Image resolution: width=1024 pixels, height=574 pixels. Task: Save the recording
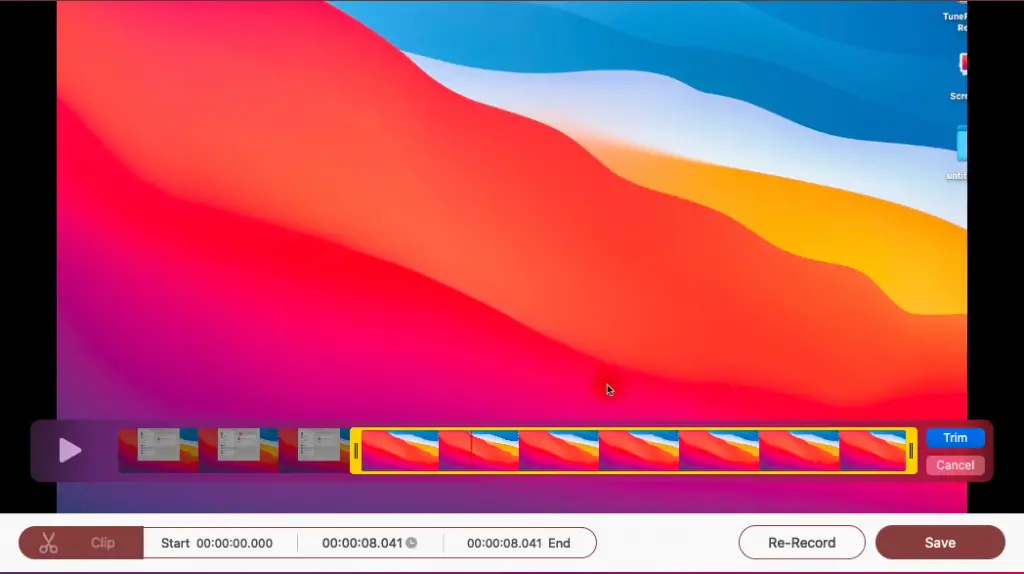click(x=940, y=543)
